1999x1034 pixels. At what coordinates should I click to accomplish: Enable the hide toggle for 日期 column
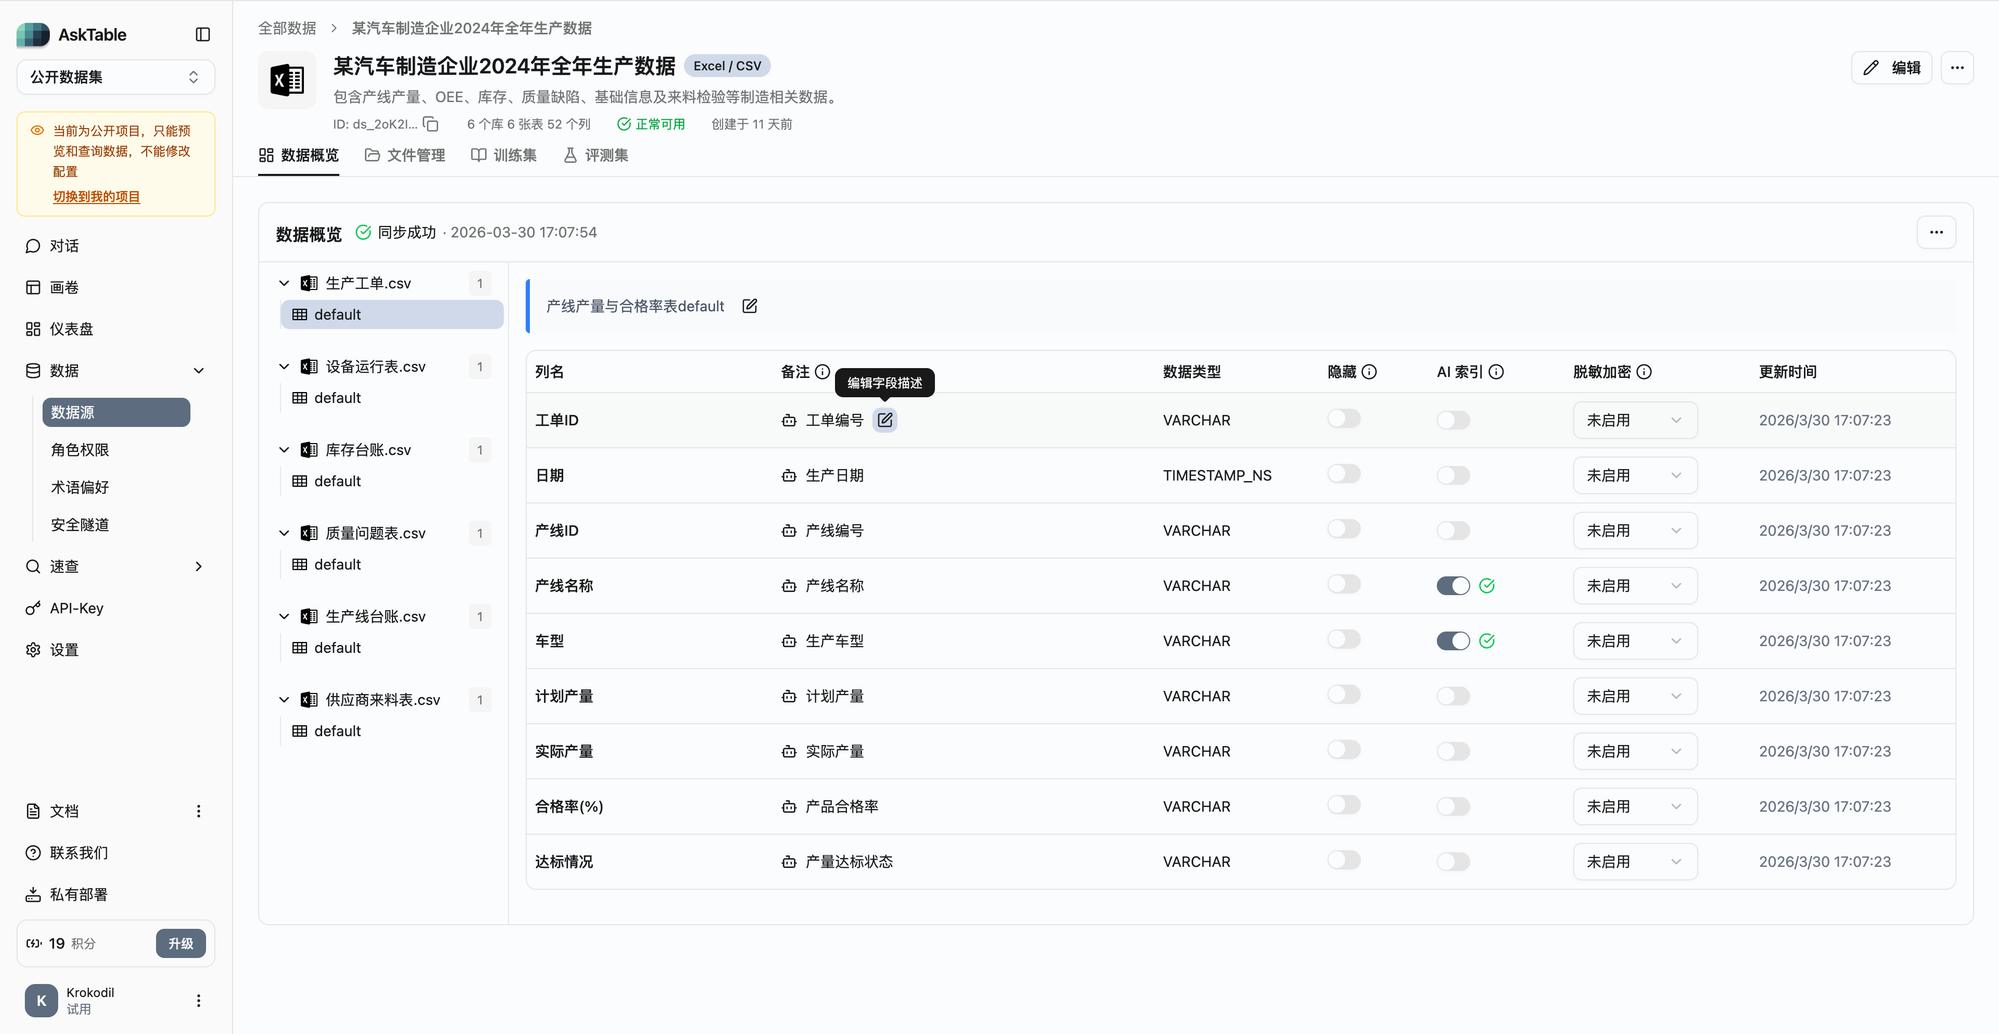pyautogui.click(x=1343, y=474)
